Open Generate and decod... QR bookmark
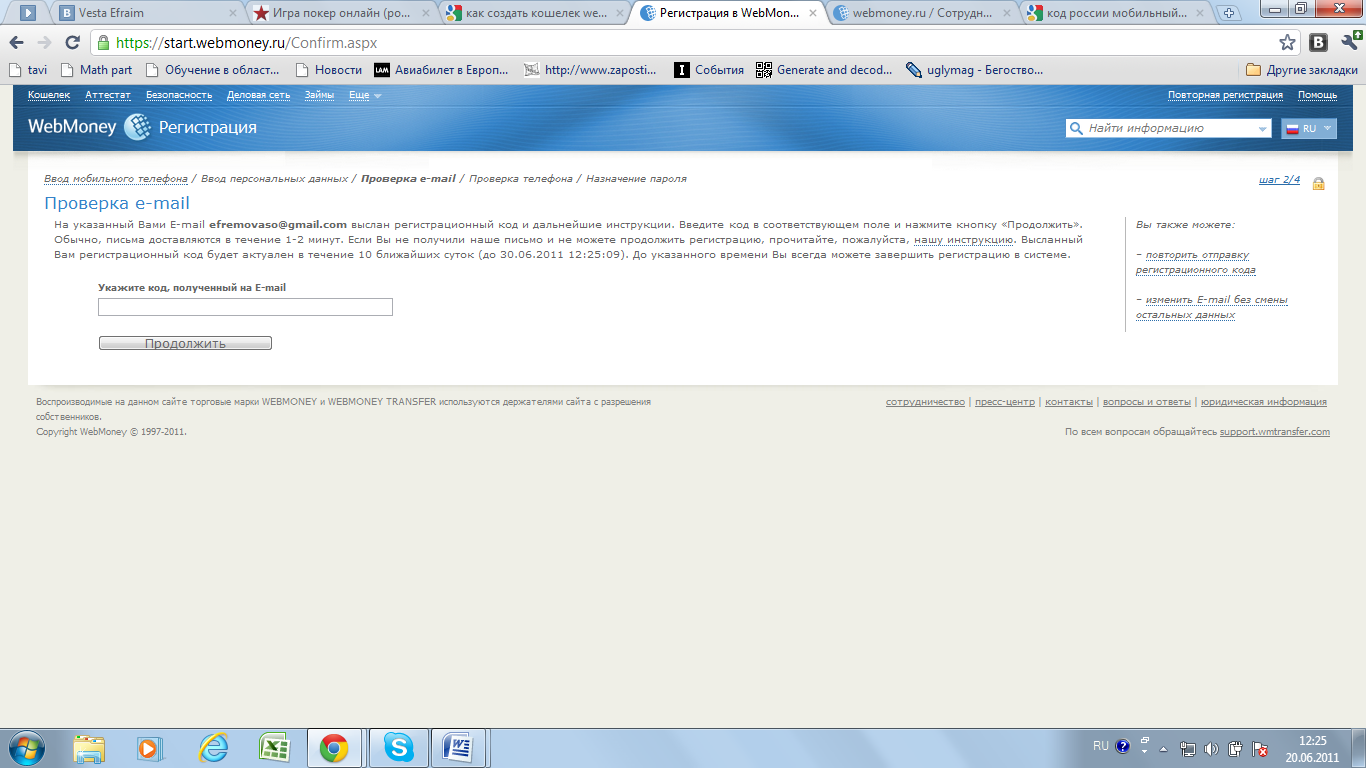Screen dimensions: 1366x768 824,70
